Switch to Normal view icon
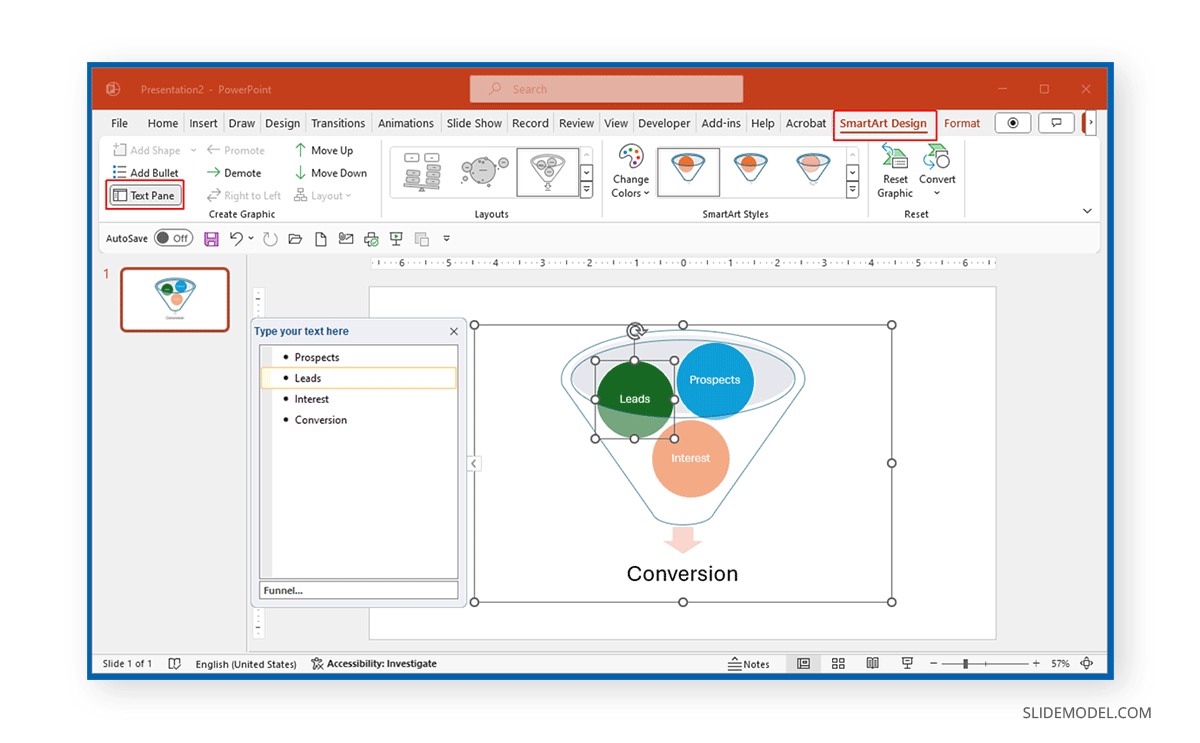1200x743 pixels. (803, 664)
